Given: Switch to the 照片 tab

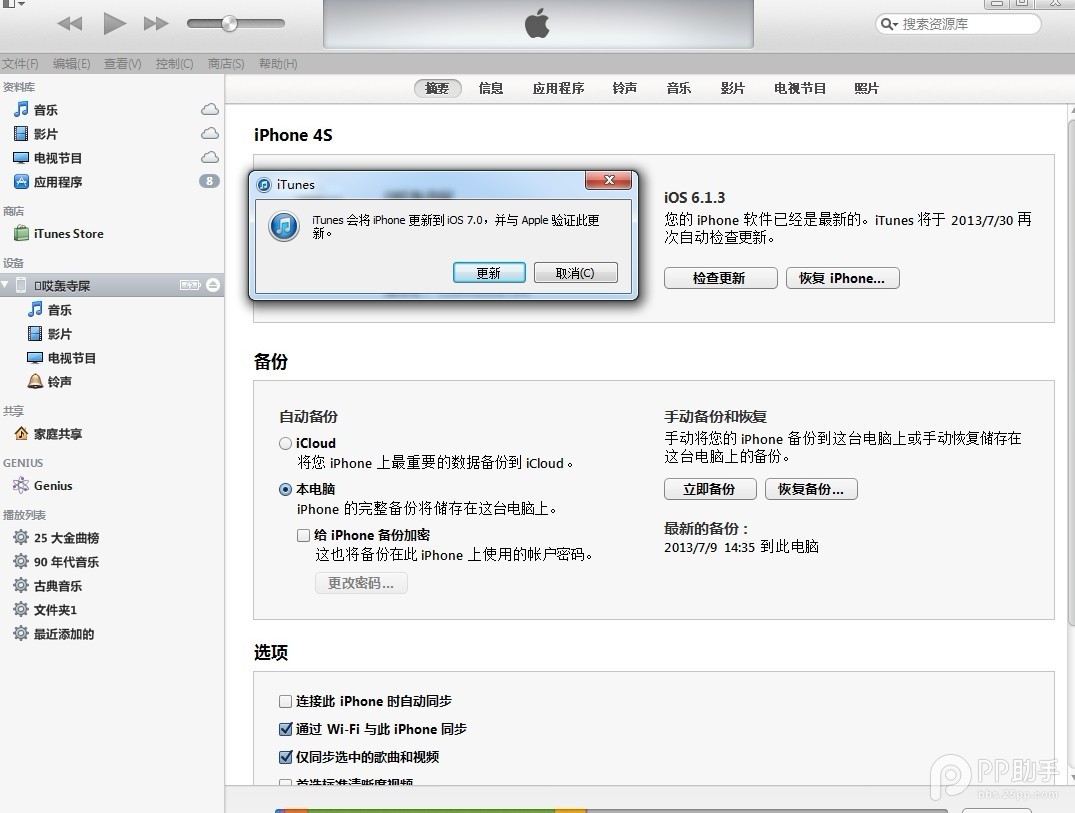Looking at the screenshot, I should pos(866,88).
